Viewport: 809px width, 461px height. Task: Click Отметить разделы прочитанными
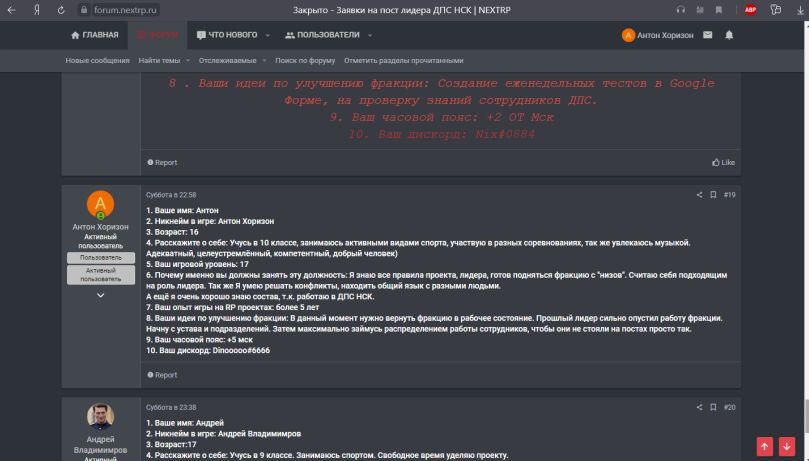403,60
